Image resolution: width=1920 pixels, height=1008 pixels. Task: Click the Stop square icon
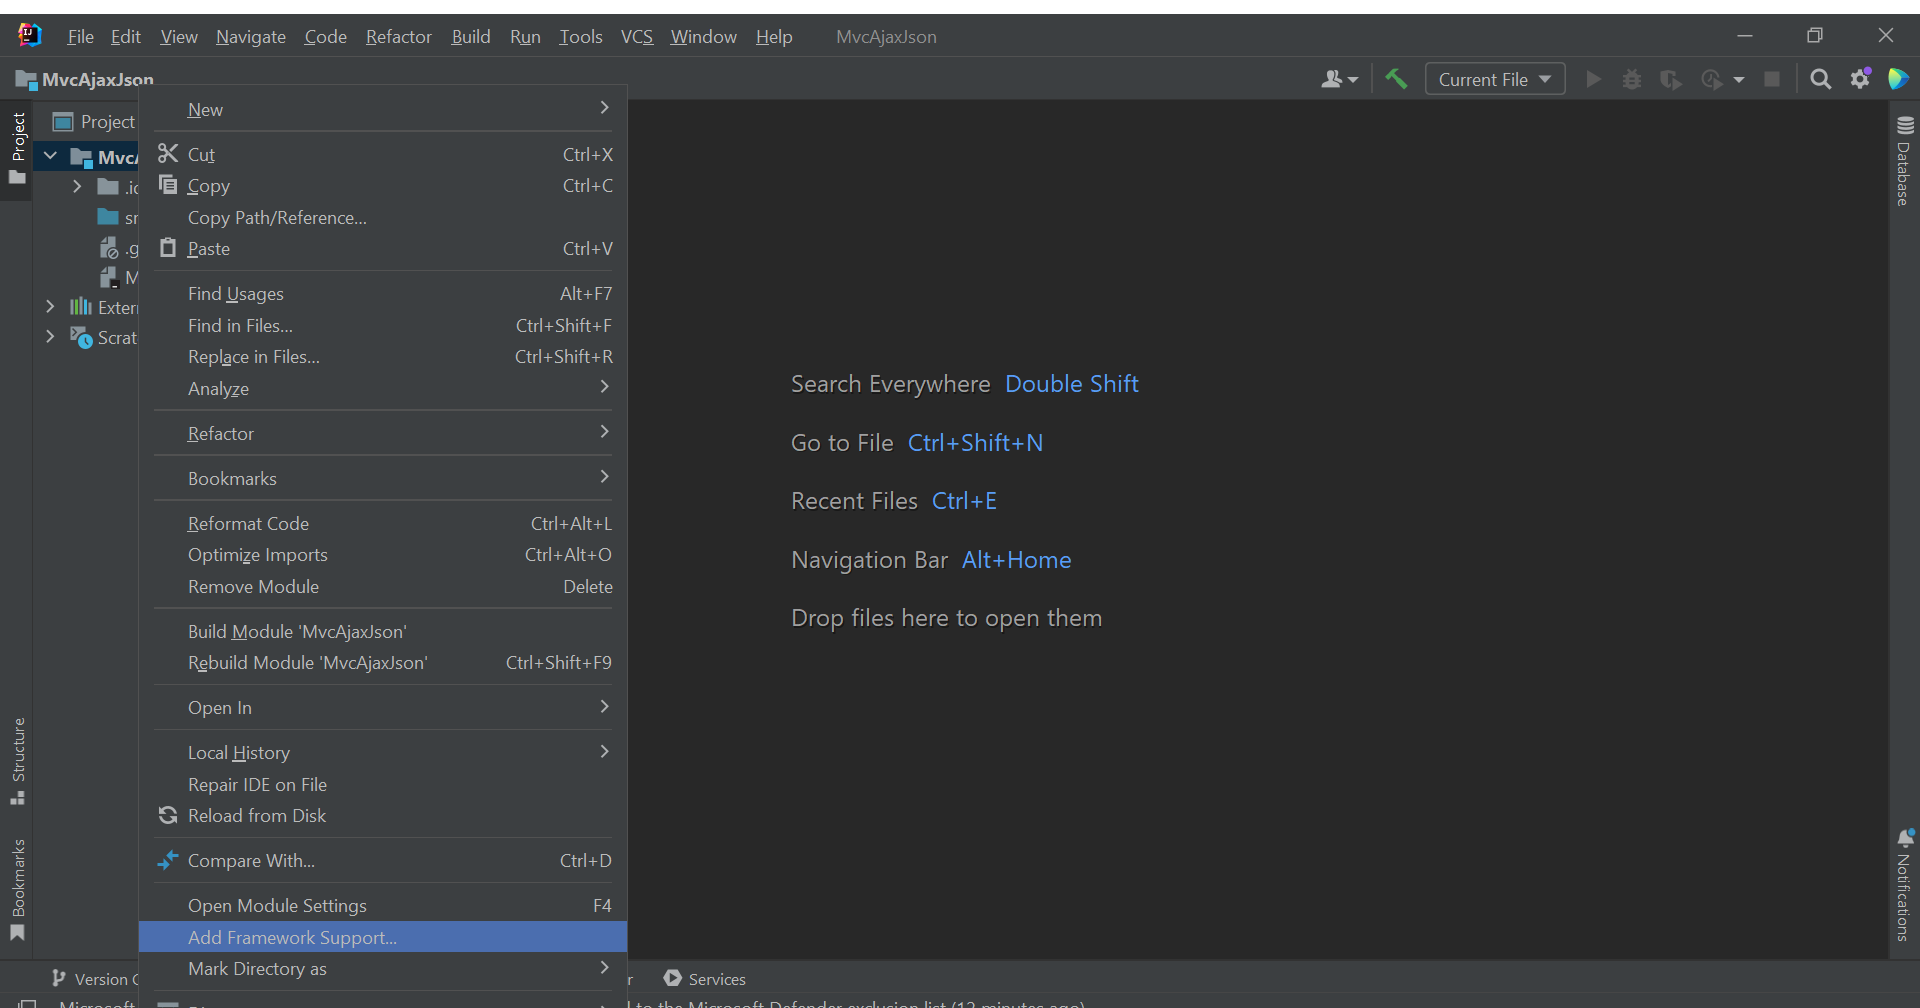tap(1772, 79)
